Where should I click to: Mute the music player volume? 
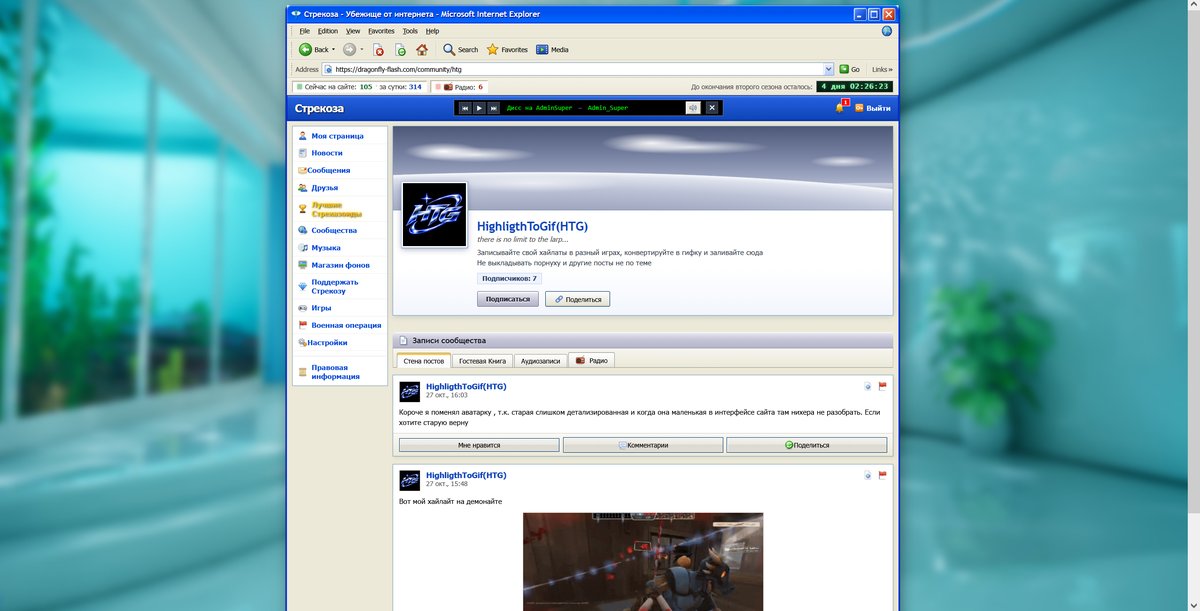point(692,108)
